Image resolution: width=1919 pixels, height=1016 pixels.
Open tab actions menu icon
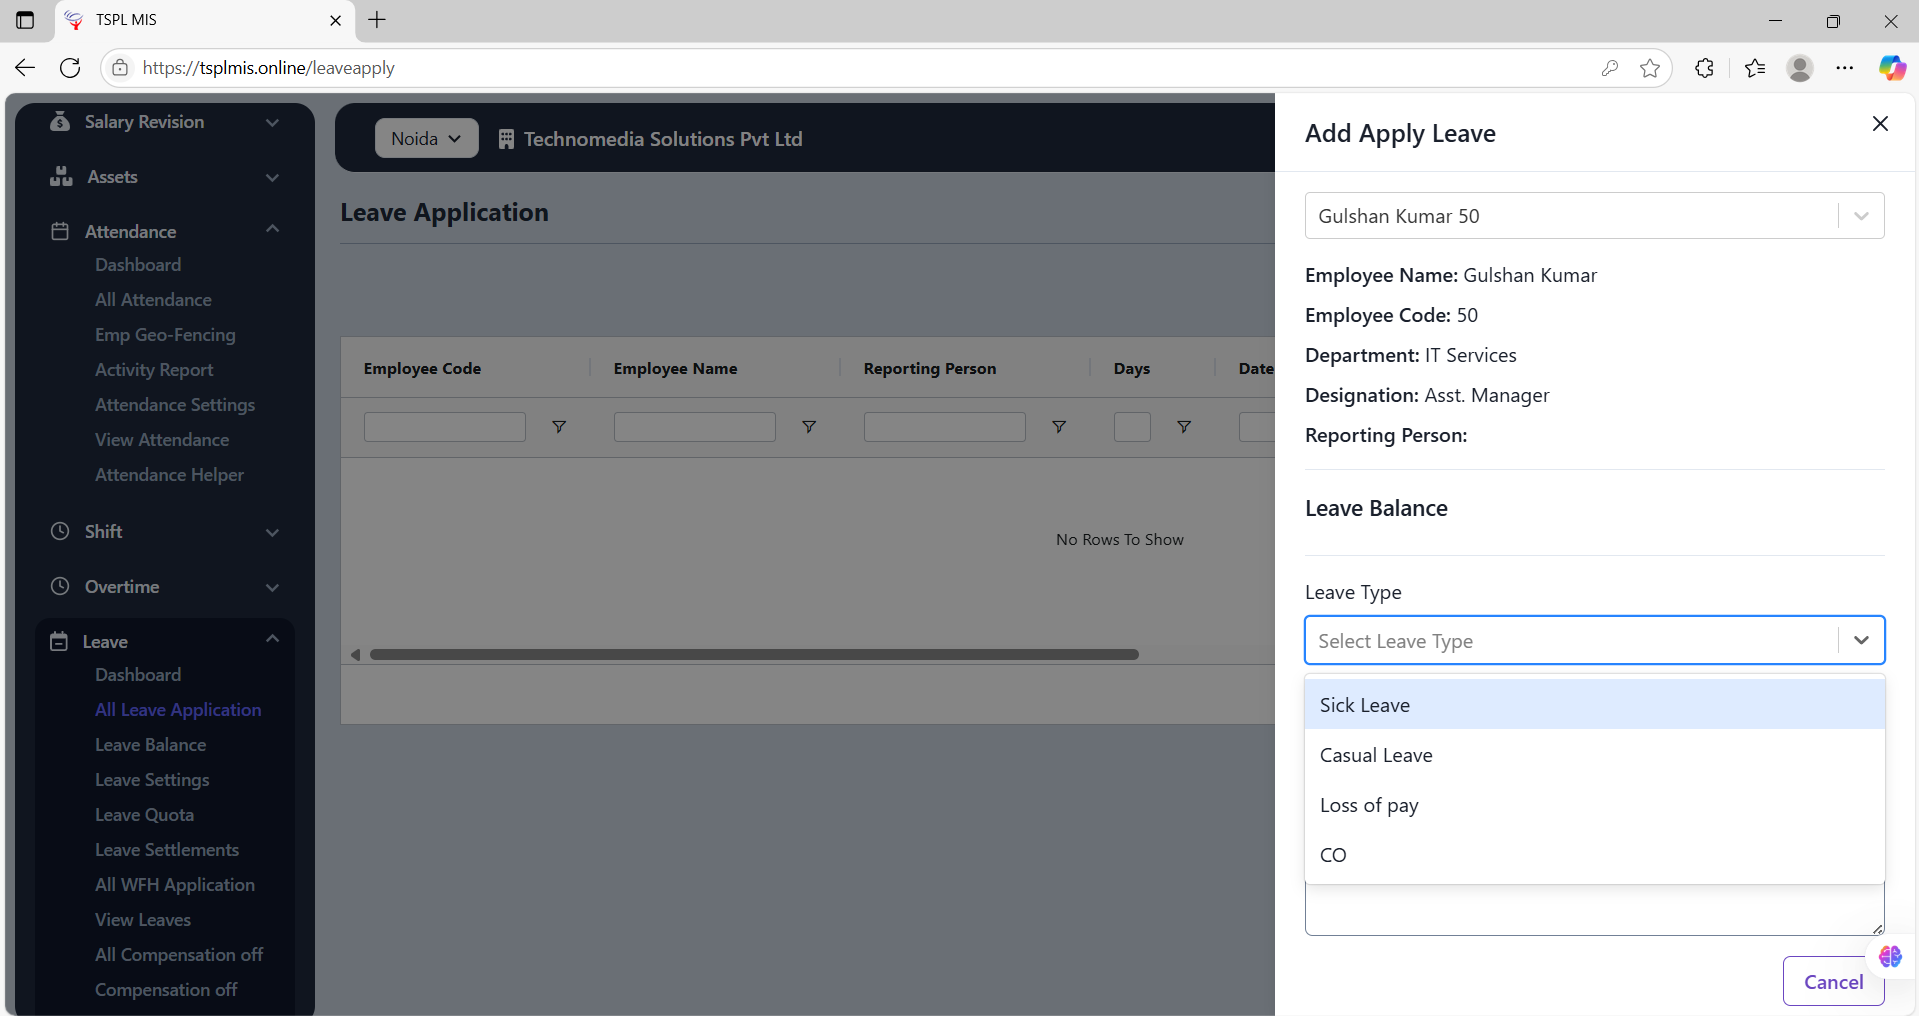tap(25, 20)
